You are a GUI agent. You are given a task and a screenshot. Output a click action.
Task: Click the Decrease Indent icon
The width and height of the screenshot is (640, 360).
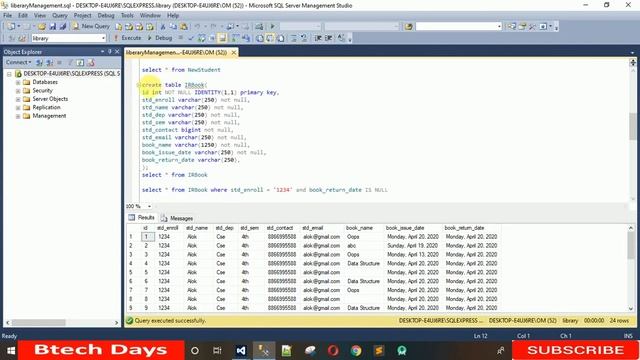coord(318,38)
